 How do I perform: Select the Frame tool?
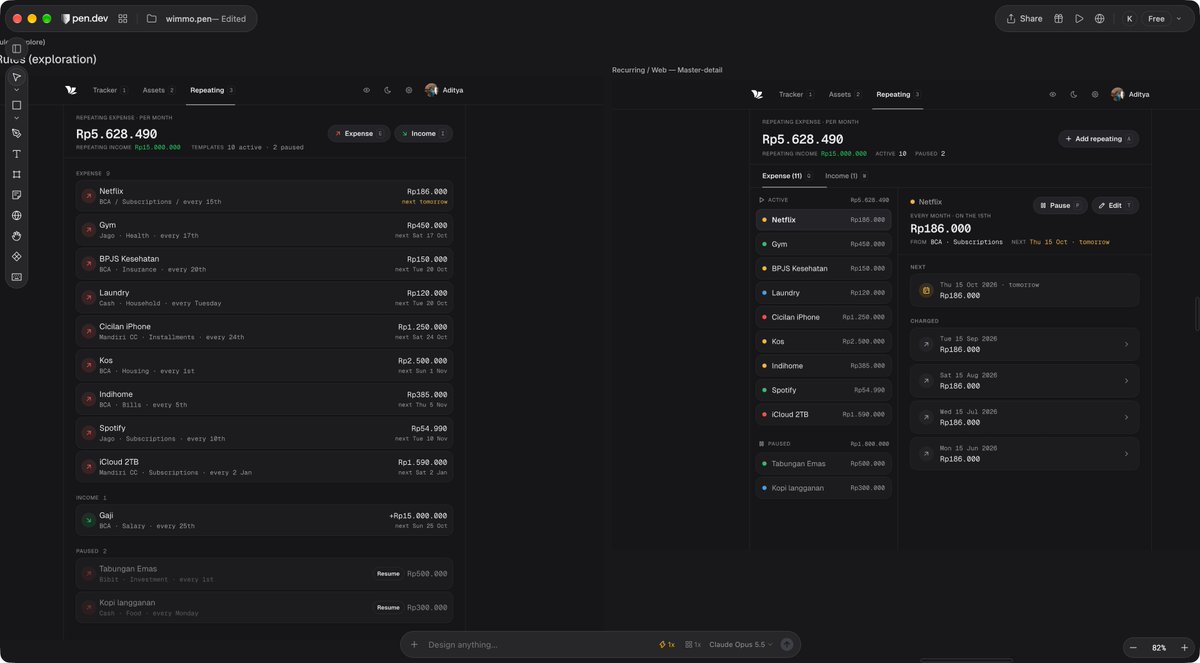pyautogui.click(x=17, y=174)
